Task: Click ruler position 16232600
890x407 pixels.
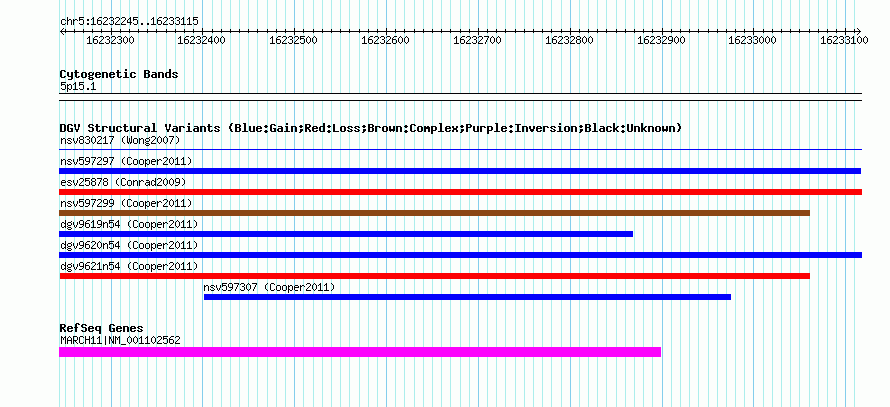Action: 385,40
